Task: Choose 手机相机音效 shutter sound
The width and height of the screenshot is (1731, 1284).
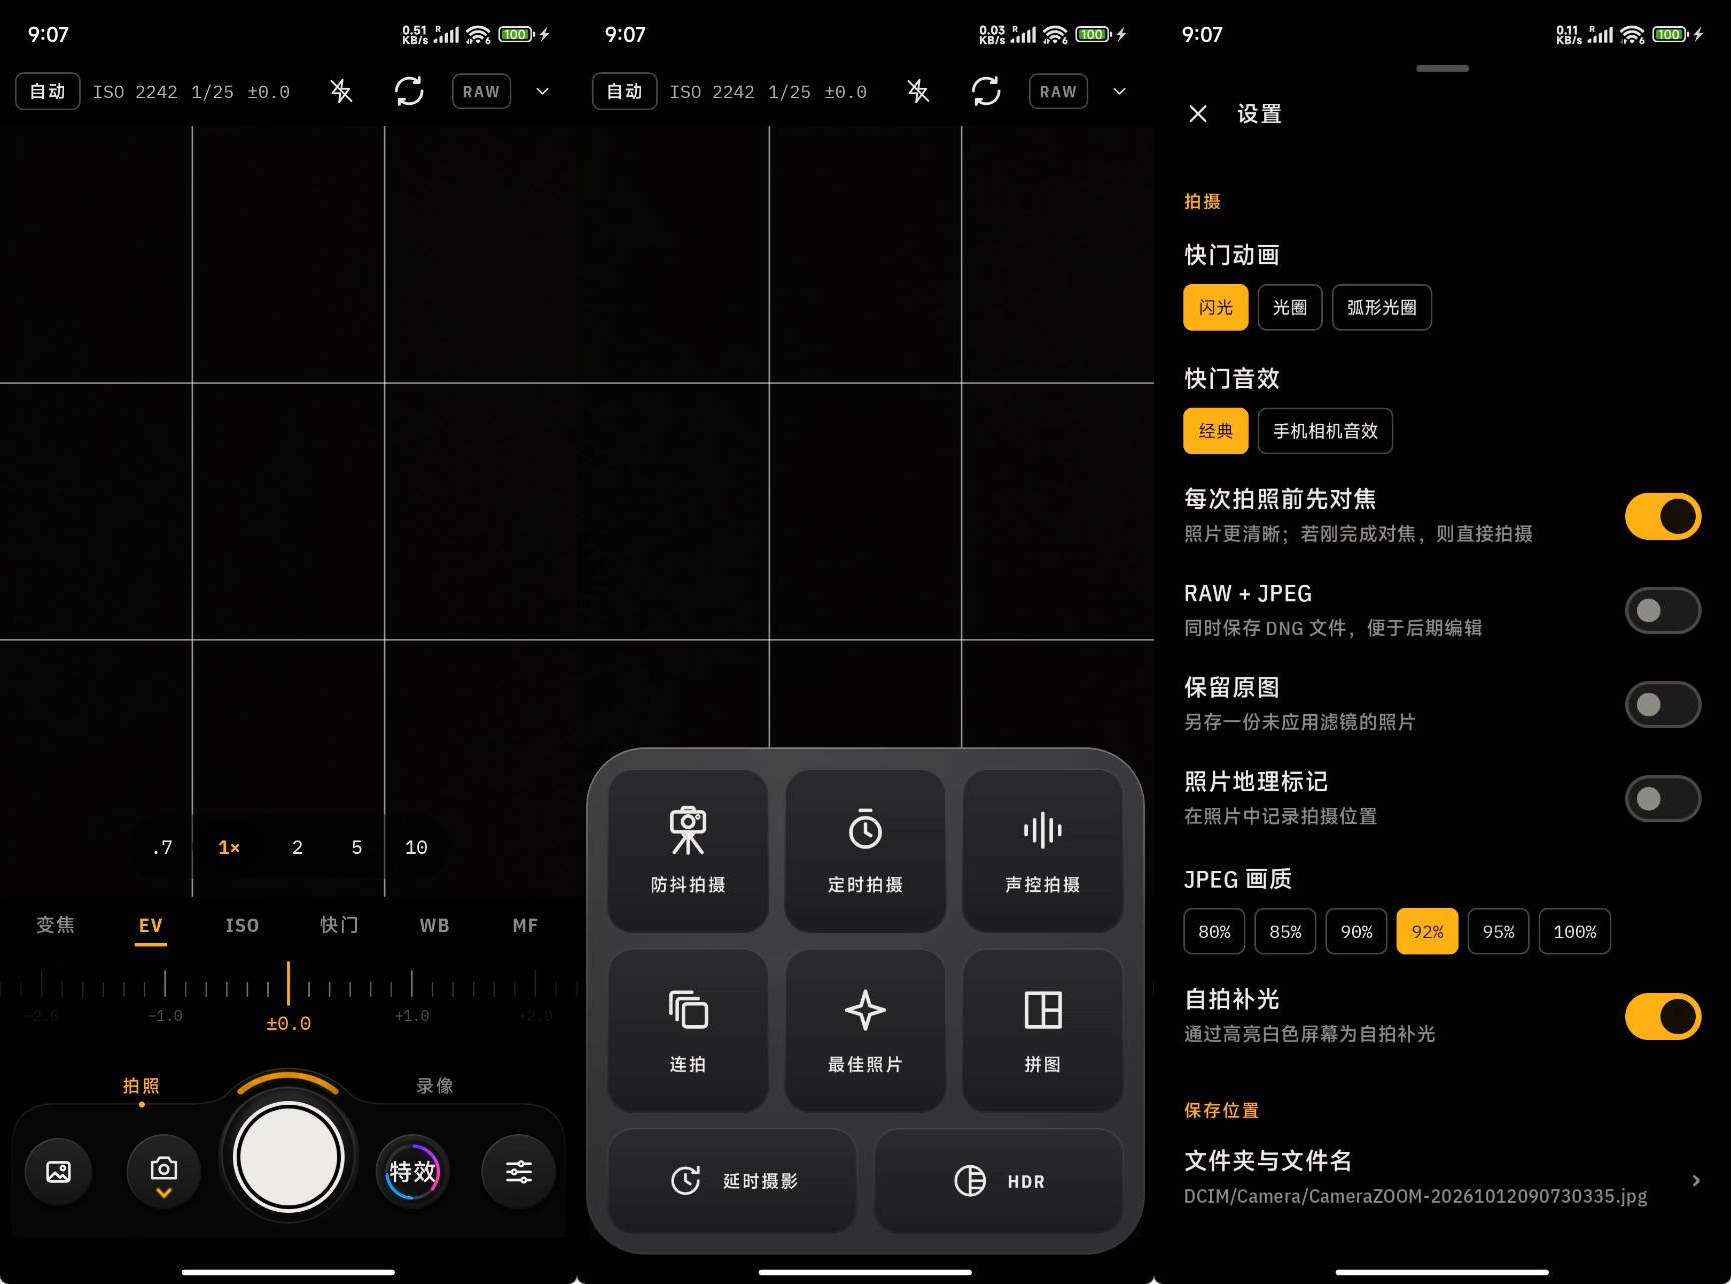Action: click(x=1325, y=431)
